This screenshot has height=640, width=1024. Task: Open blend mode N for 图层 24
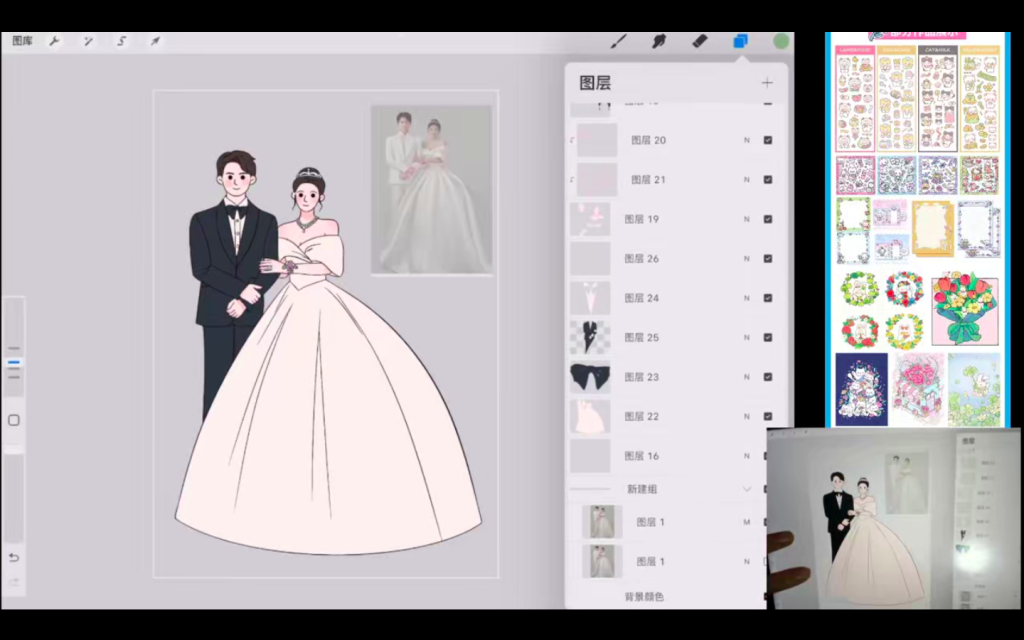(746, 298)
